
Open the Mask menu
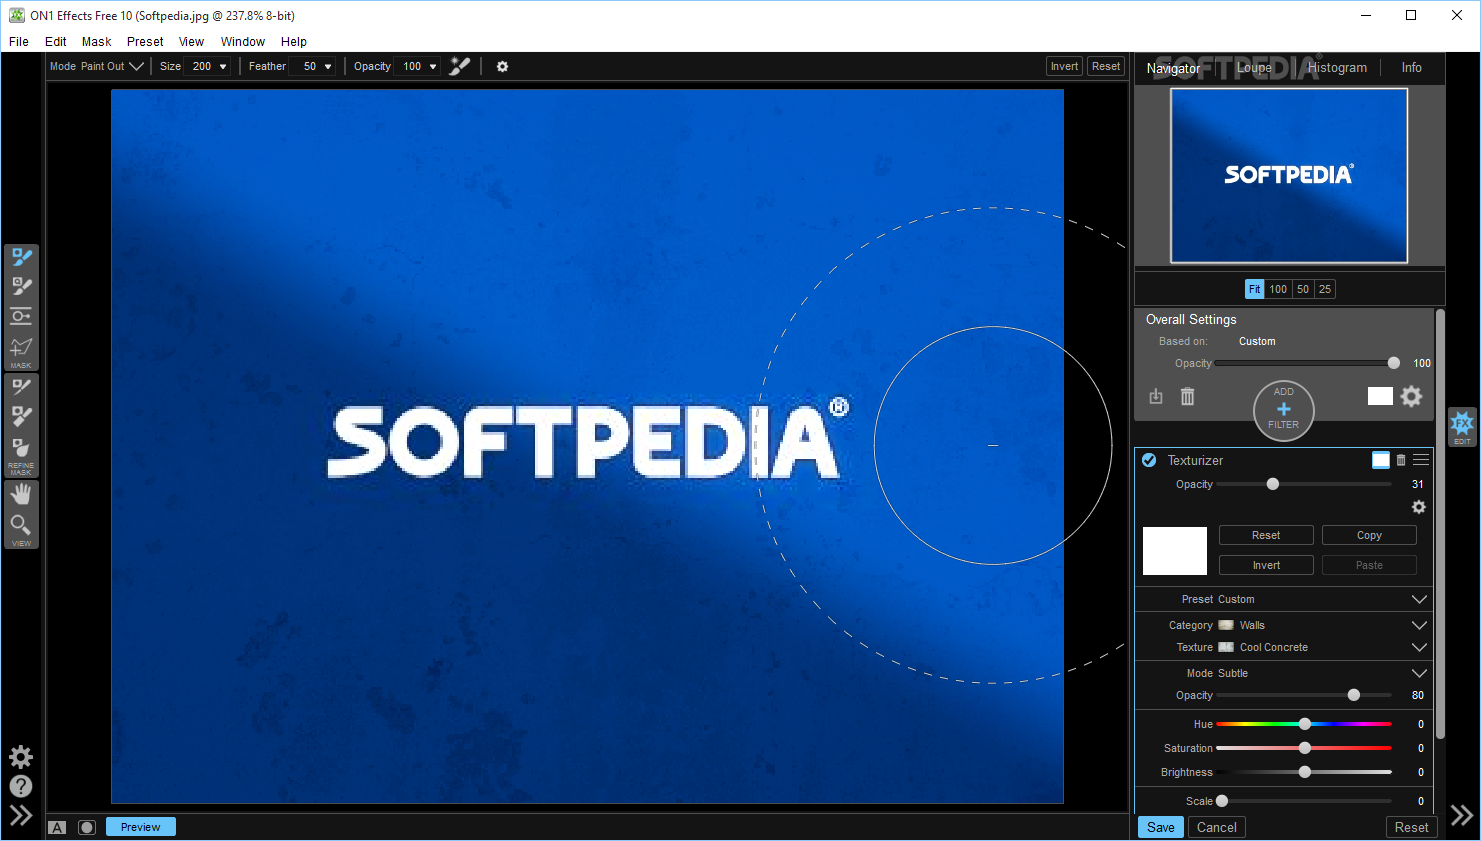tap(97, 42)
